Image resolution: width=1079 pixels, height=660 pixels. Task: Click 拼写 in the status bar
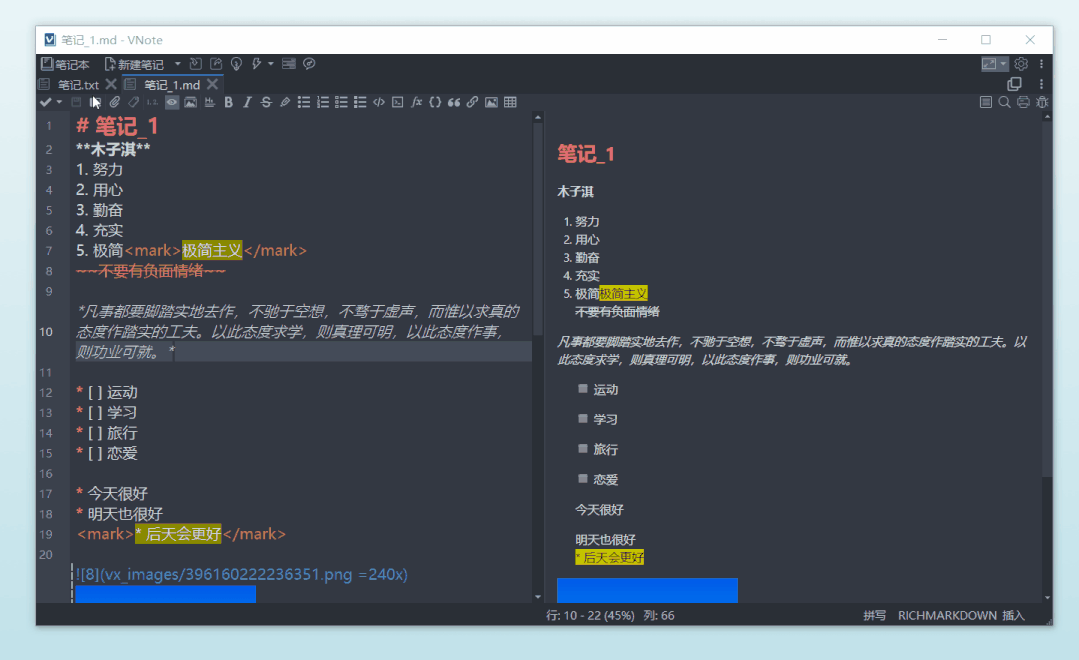(x=875, y=615)
